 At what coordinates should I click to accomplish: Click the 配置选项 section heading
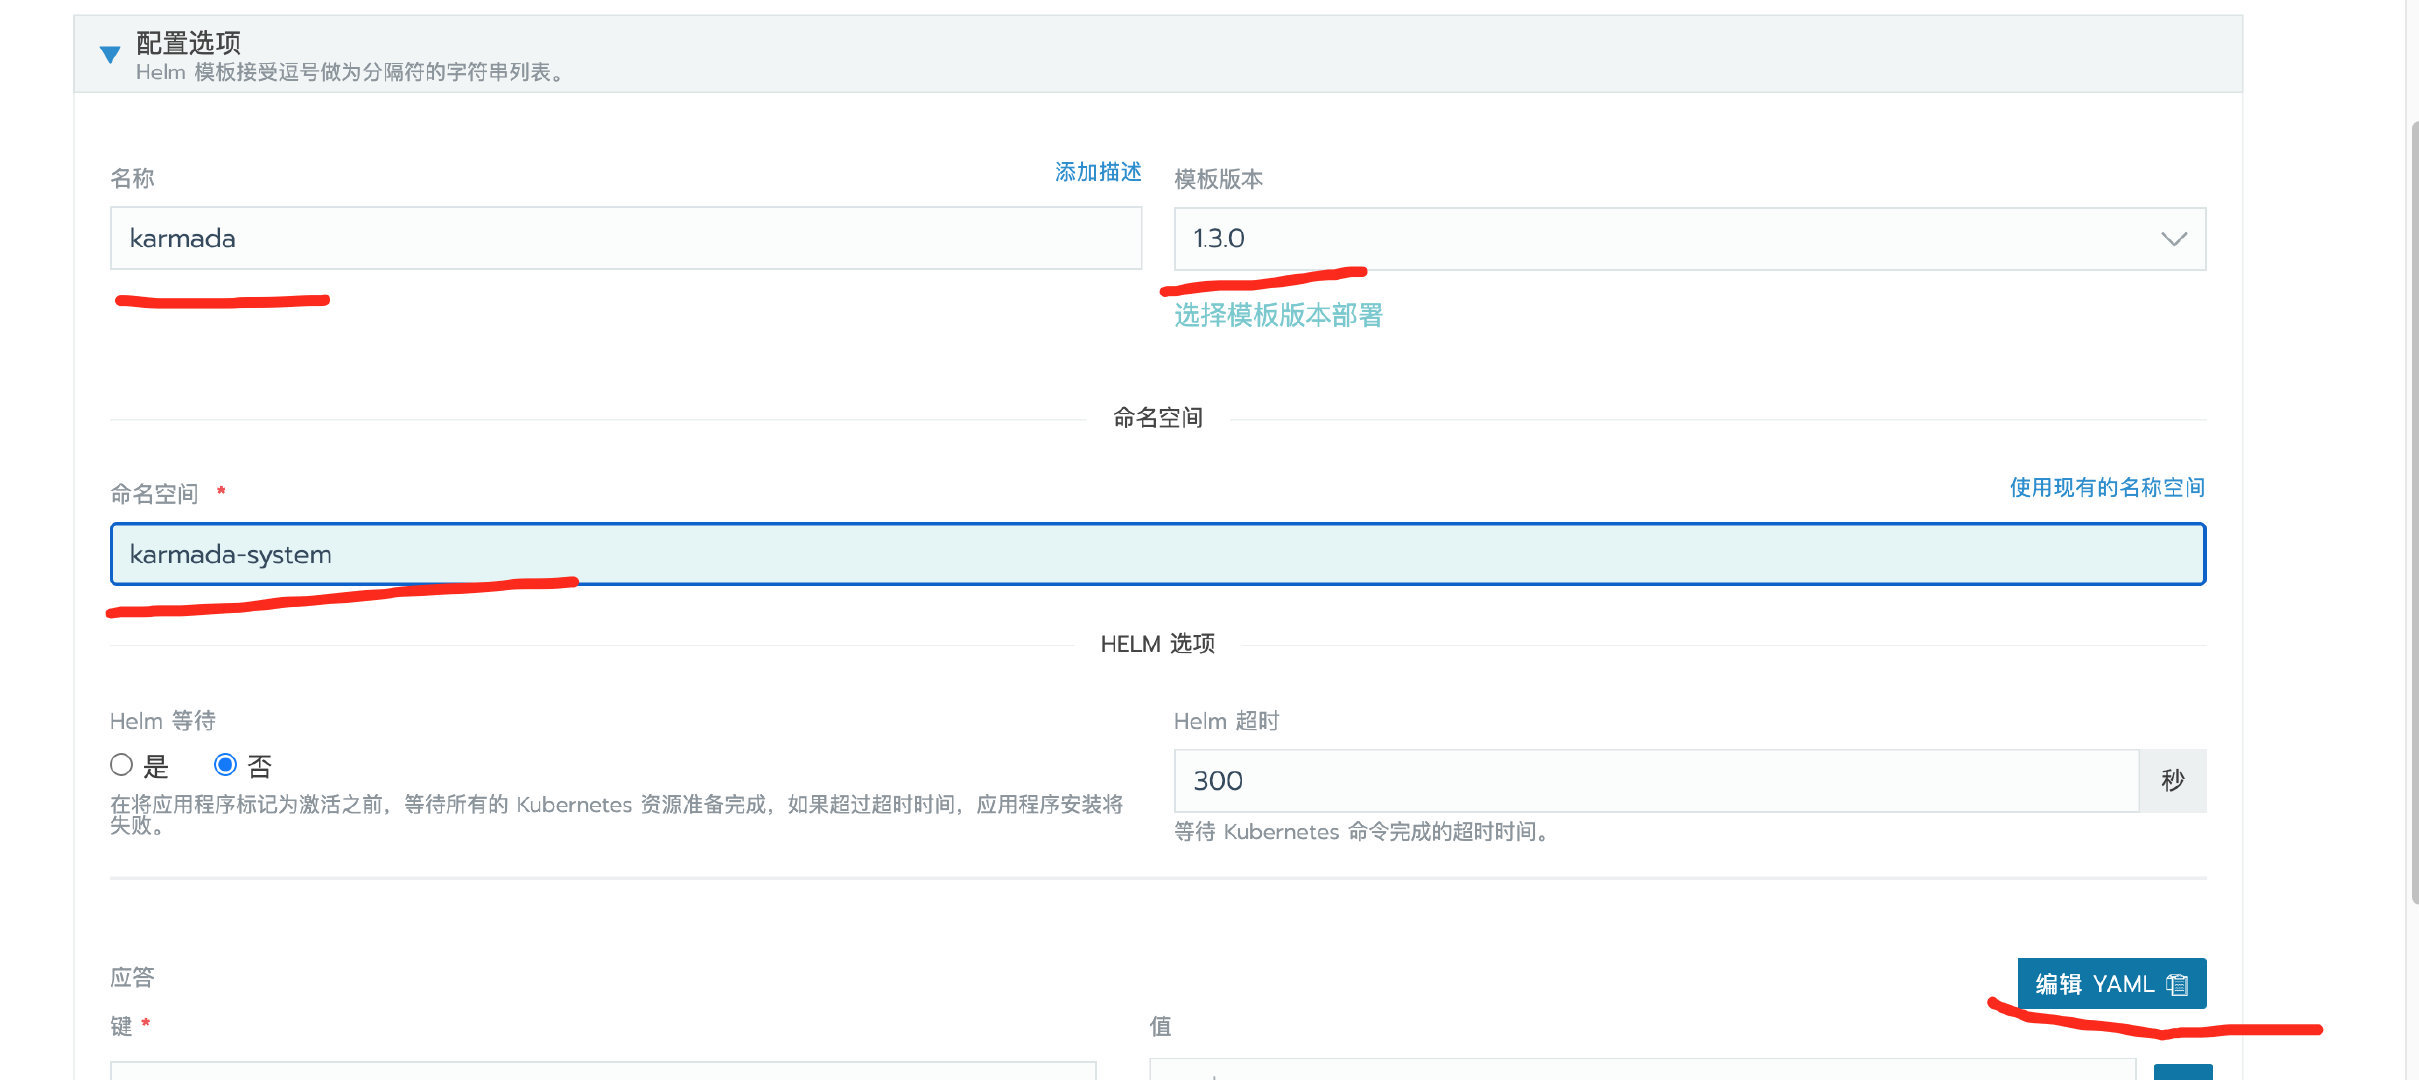coord(188,43)
